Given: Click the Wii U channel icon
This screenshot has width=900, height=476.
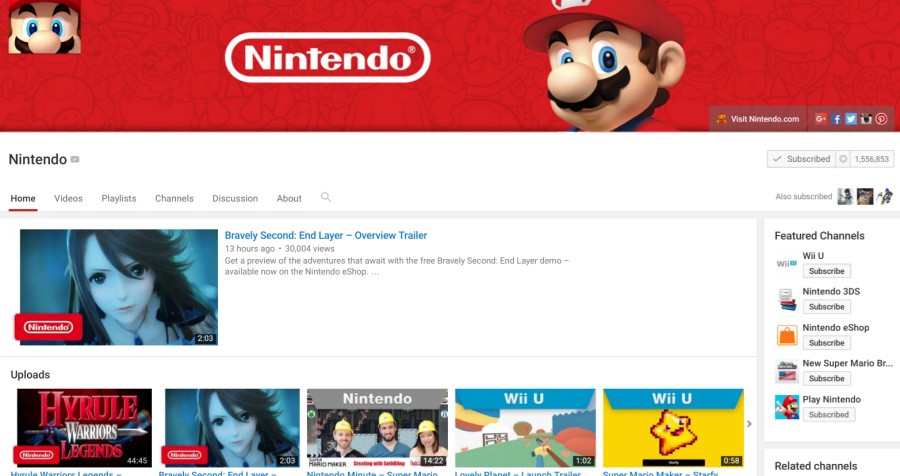Looking at the screenshot, I should [786, 264].
